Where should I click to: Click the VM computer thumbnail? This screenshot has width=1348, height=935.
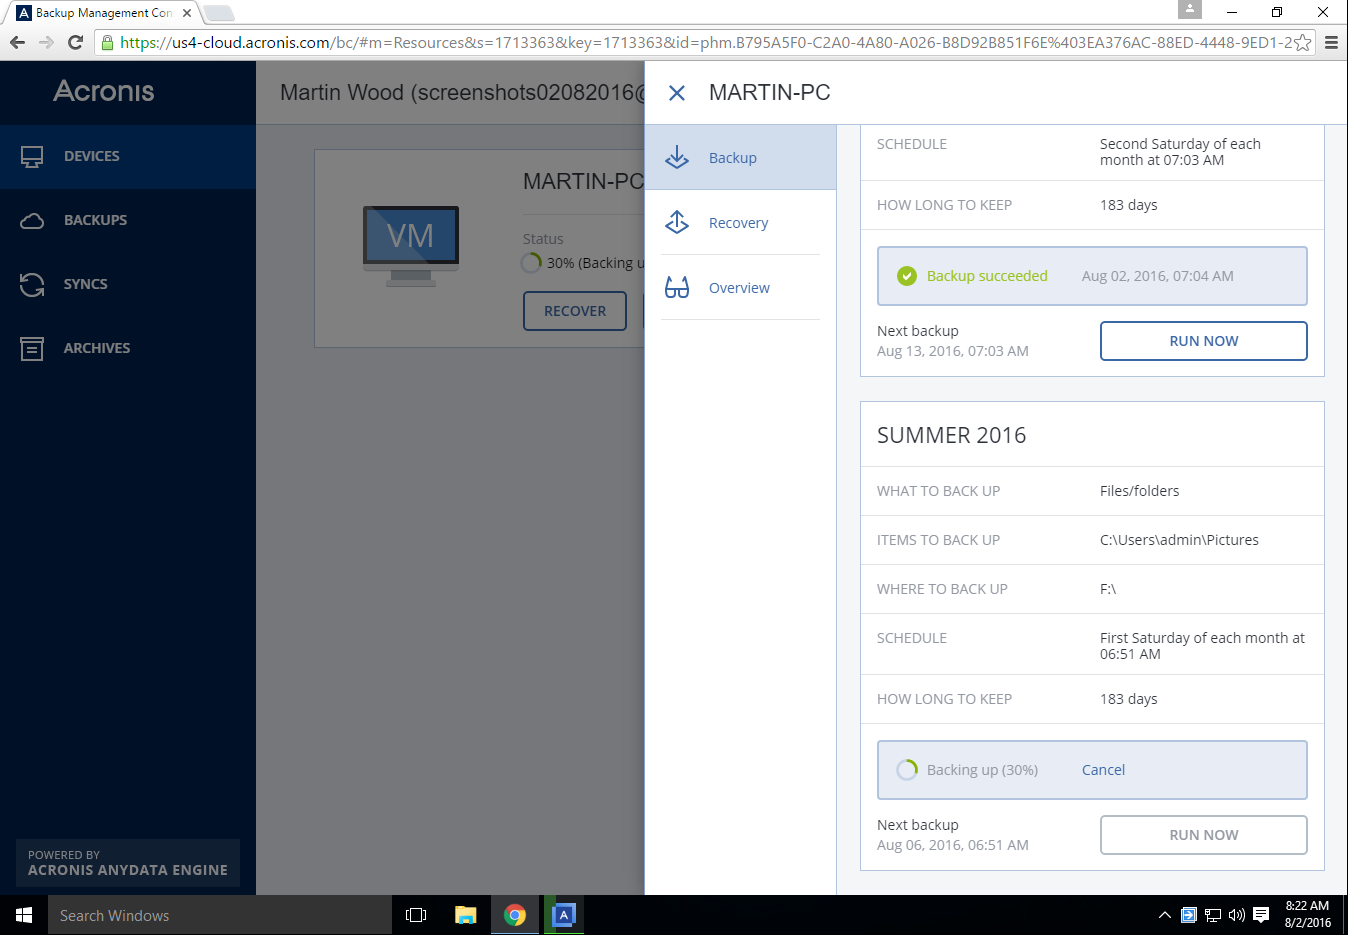pos(410,245)
